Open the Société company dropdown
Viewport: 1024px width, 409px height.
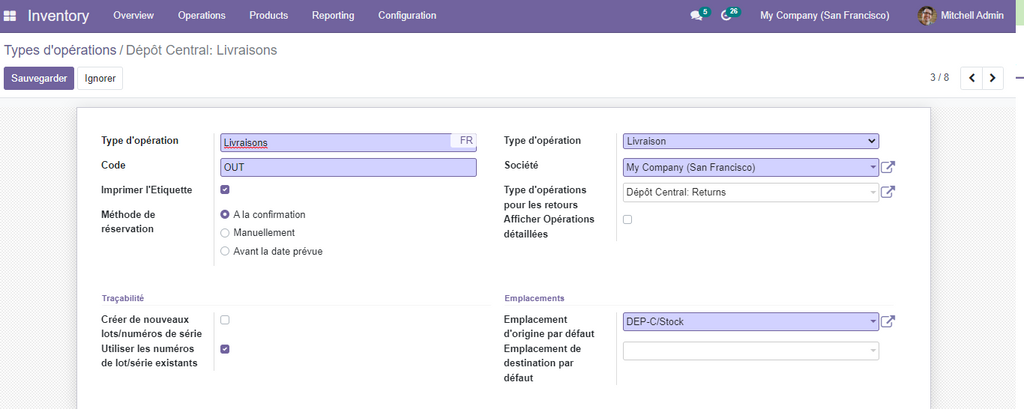pyautogui.click(x=750, y=167)
